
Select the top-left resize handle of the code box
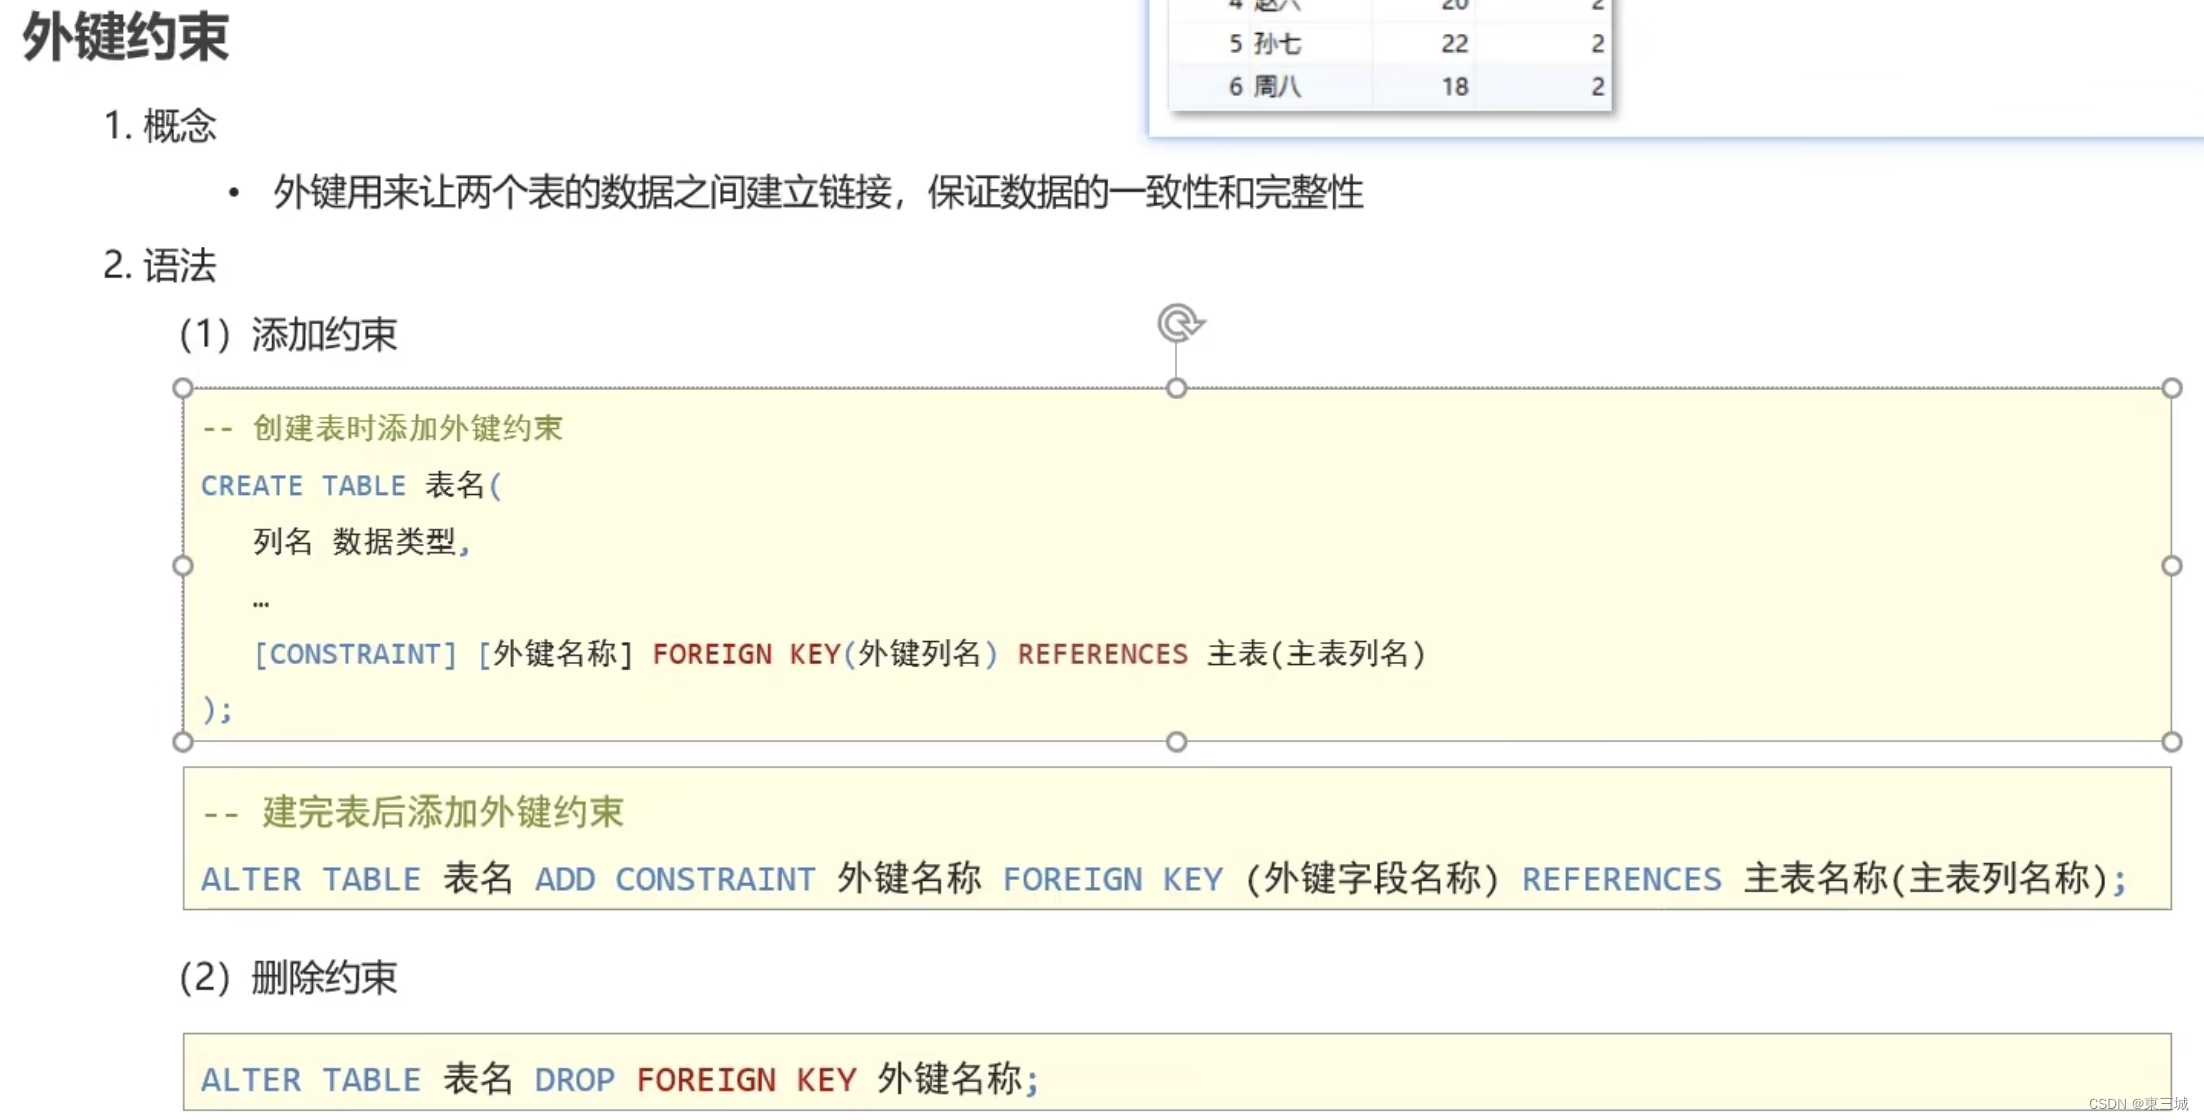(182, 388)
